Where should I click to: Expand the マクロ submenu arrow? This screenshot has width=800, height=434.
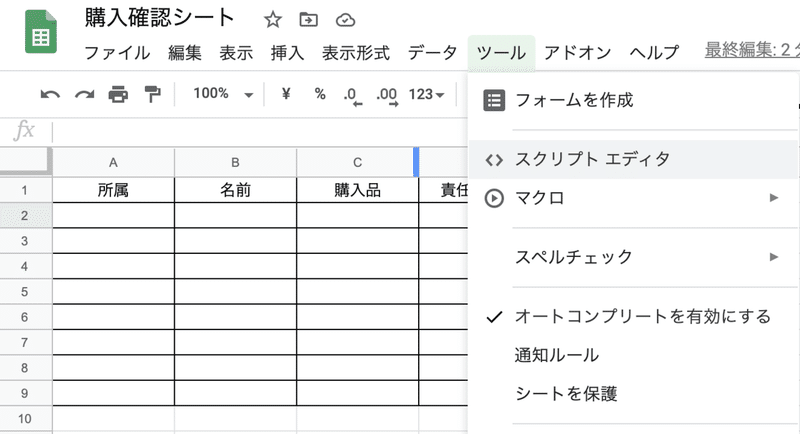[x=774, y=198]
